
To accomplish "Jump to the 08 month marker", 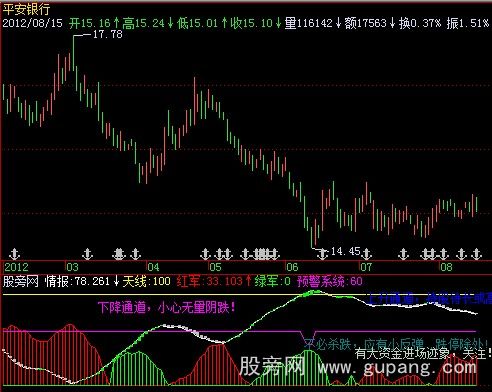I will 446,267.
